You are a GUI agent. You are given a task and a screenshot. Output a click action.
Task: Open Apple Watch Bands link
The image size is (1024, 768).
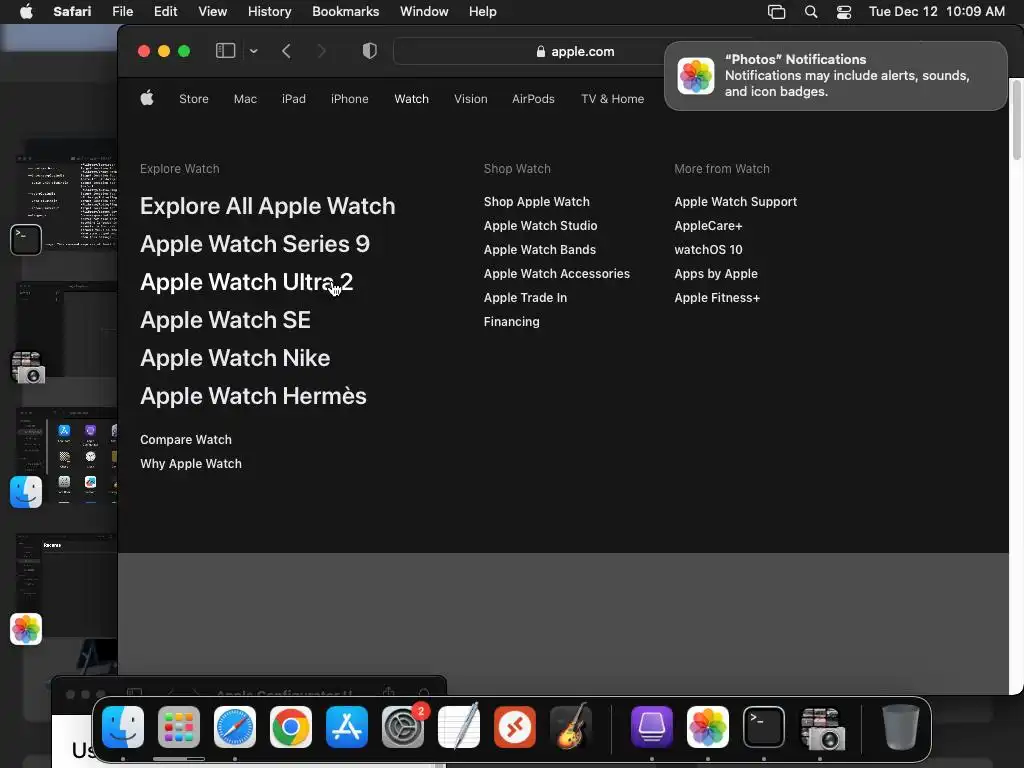540,249
